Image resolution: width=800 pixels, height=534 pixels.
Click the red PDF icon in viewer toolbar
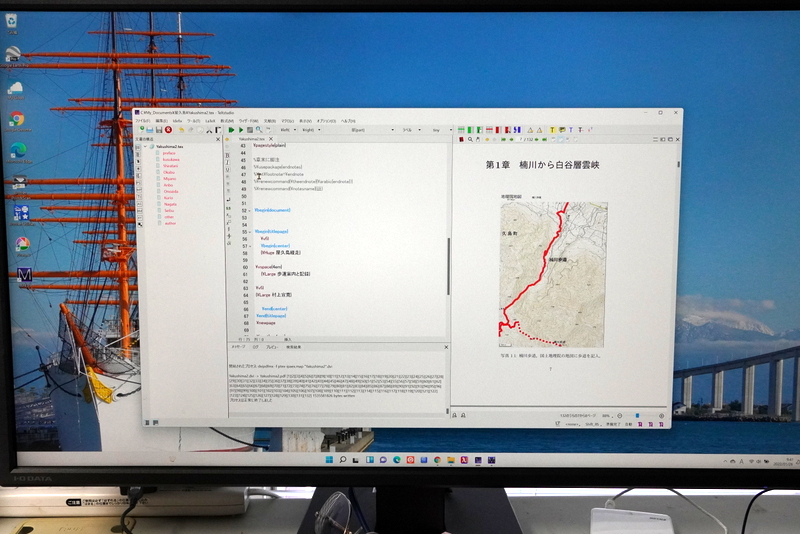[x=461, y=139]
